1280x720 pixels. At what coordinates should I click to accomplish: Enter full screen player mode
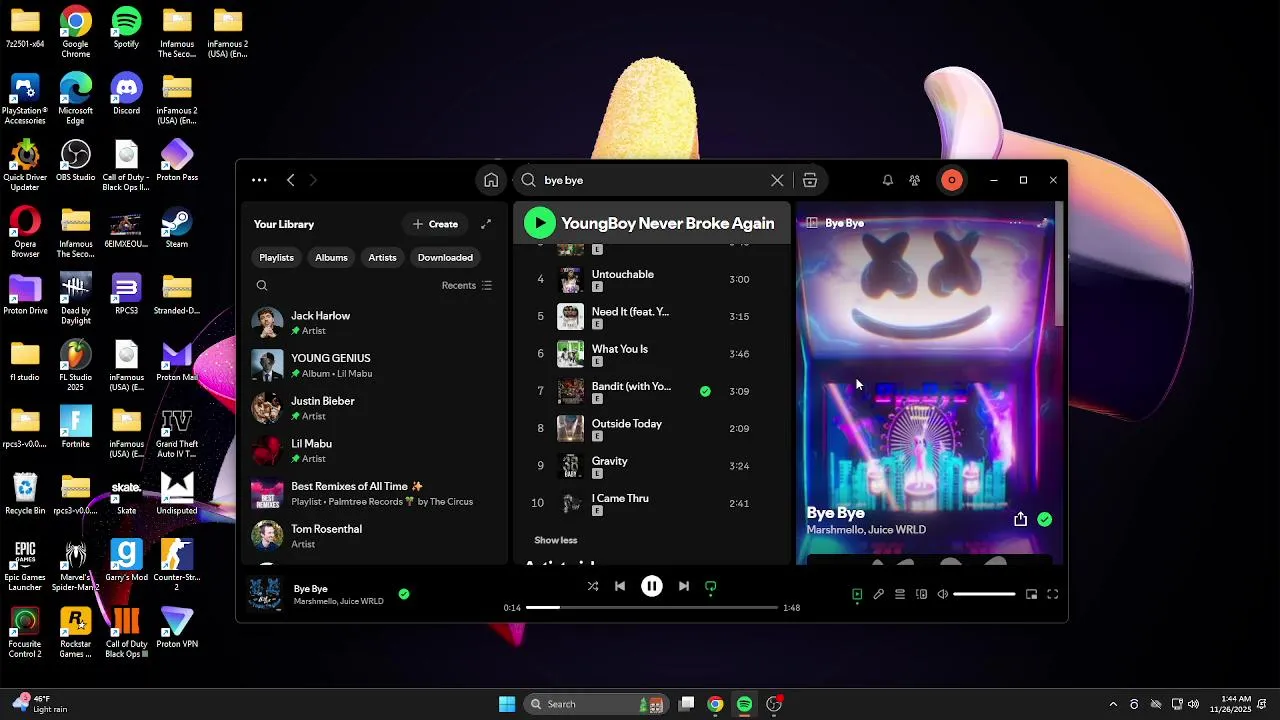[1052, 595]
